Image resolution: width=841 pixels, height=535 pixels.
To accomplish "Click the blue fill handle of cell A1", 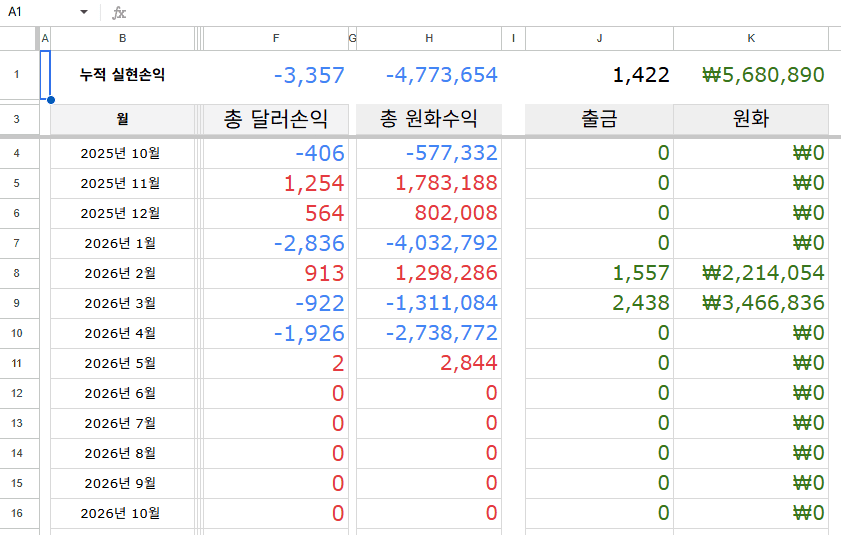I will 50,100.
